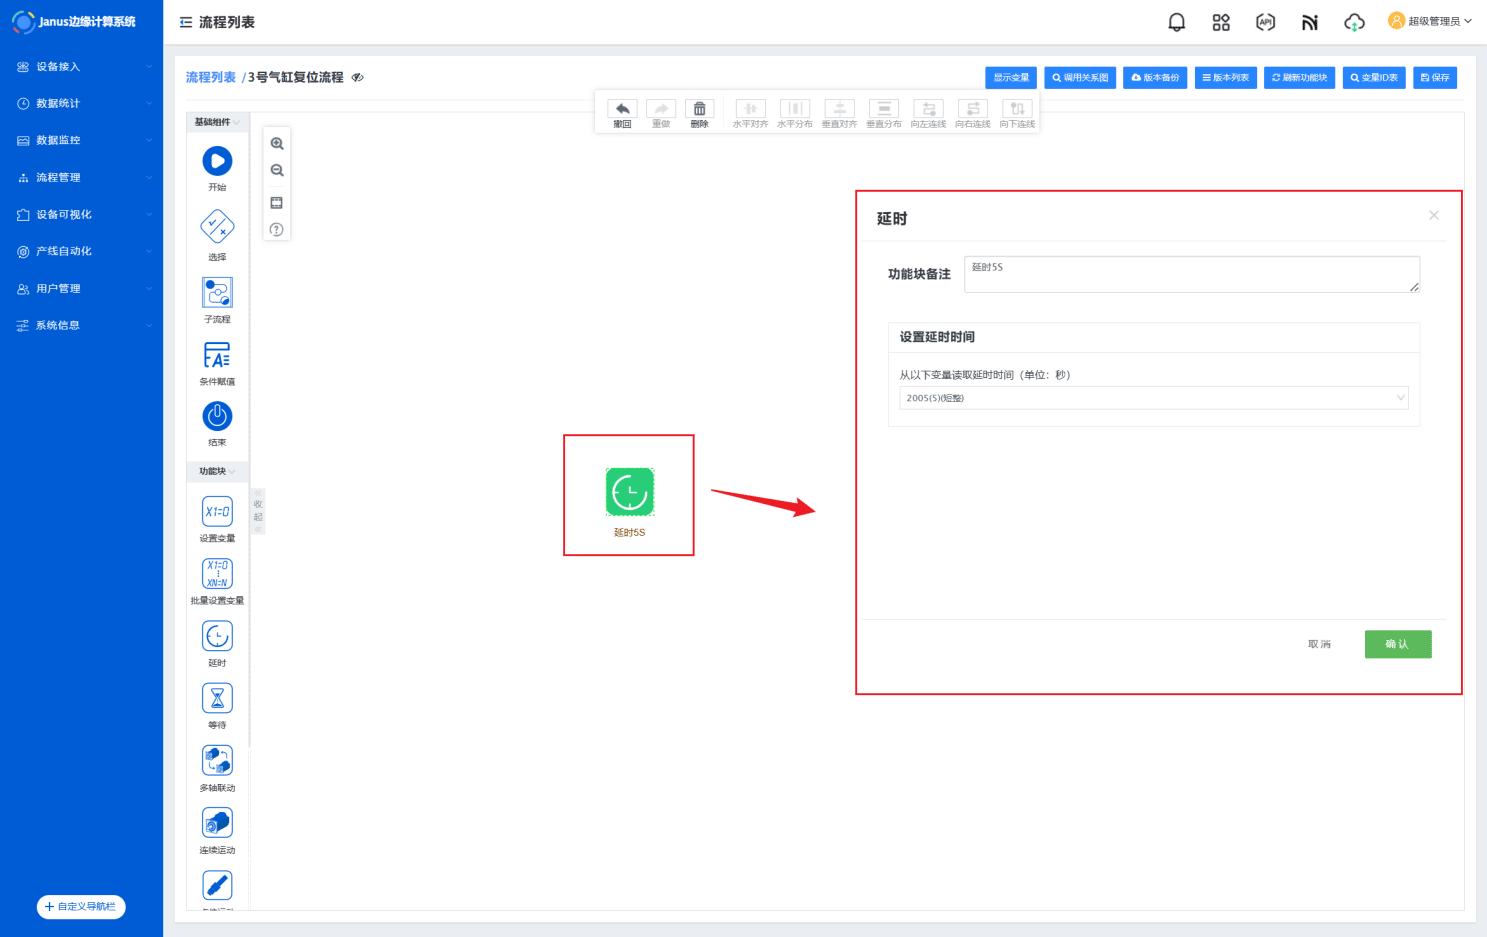Open the notification bell icon
Viewport: 1487px width, 937px height.
click(1176, 22)
